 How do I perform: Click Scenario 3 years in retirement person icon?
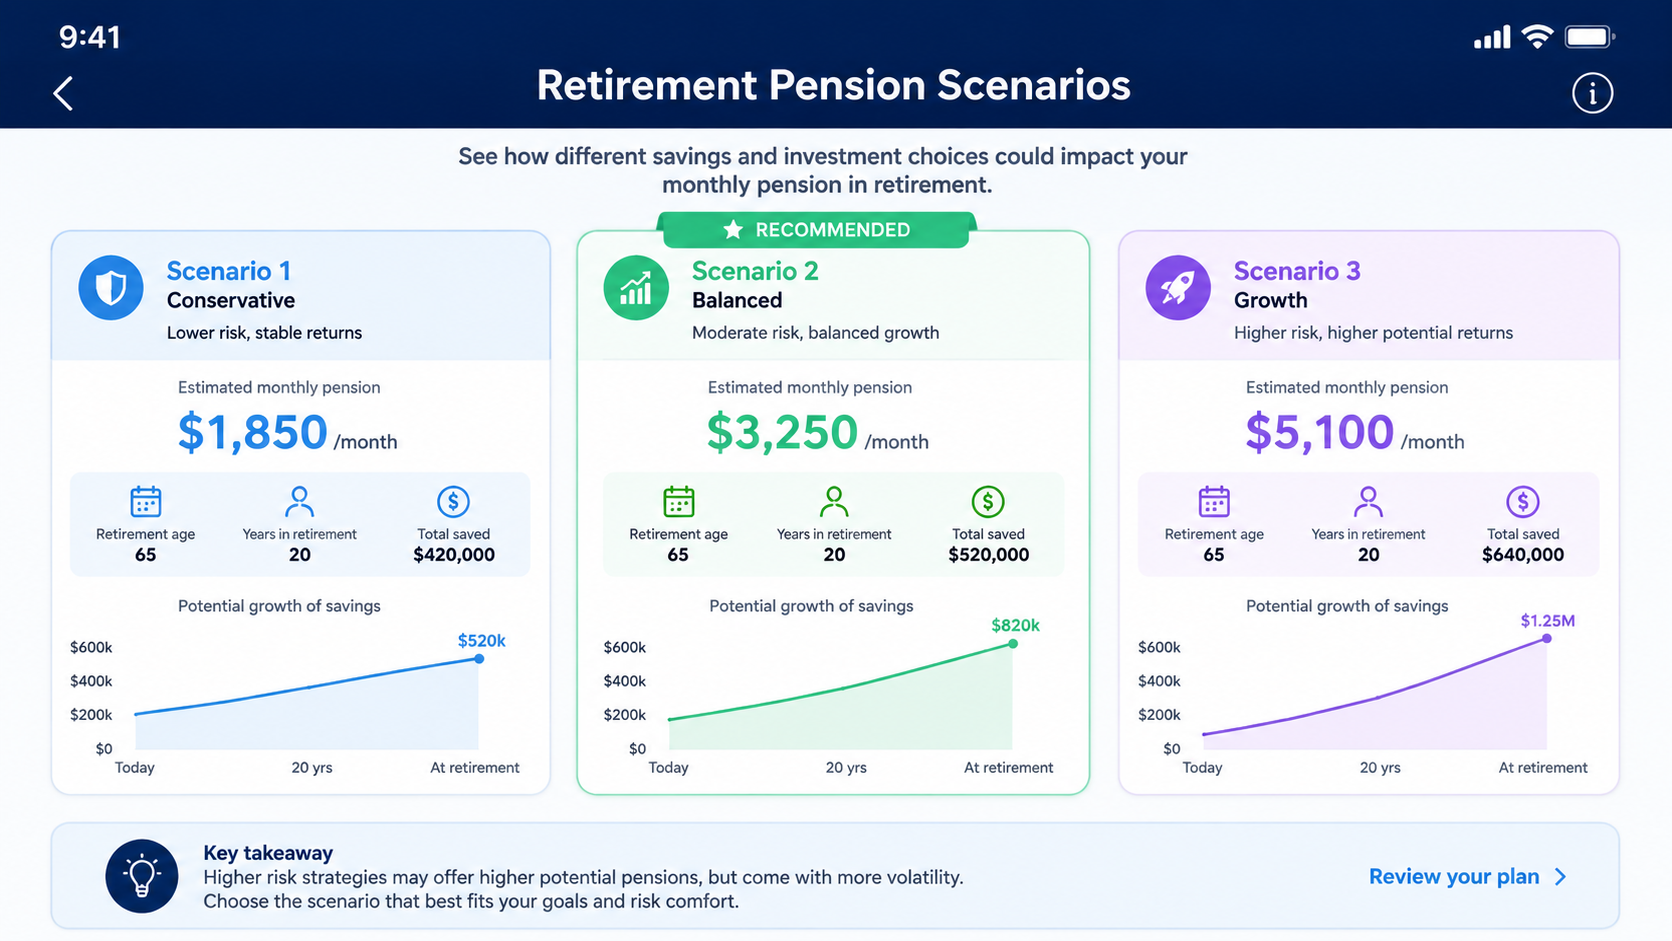point(1368,500)
